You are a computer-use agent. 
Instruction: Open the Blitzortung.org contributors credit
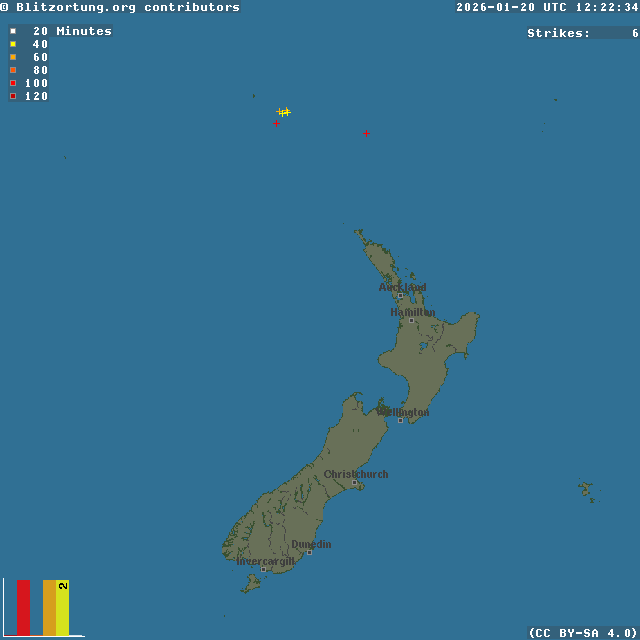pos(120,7)
